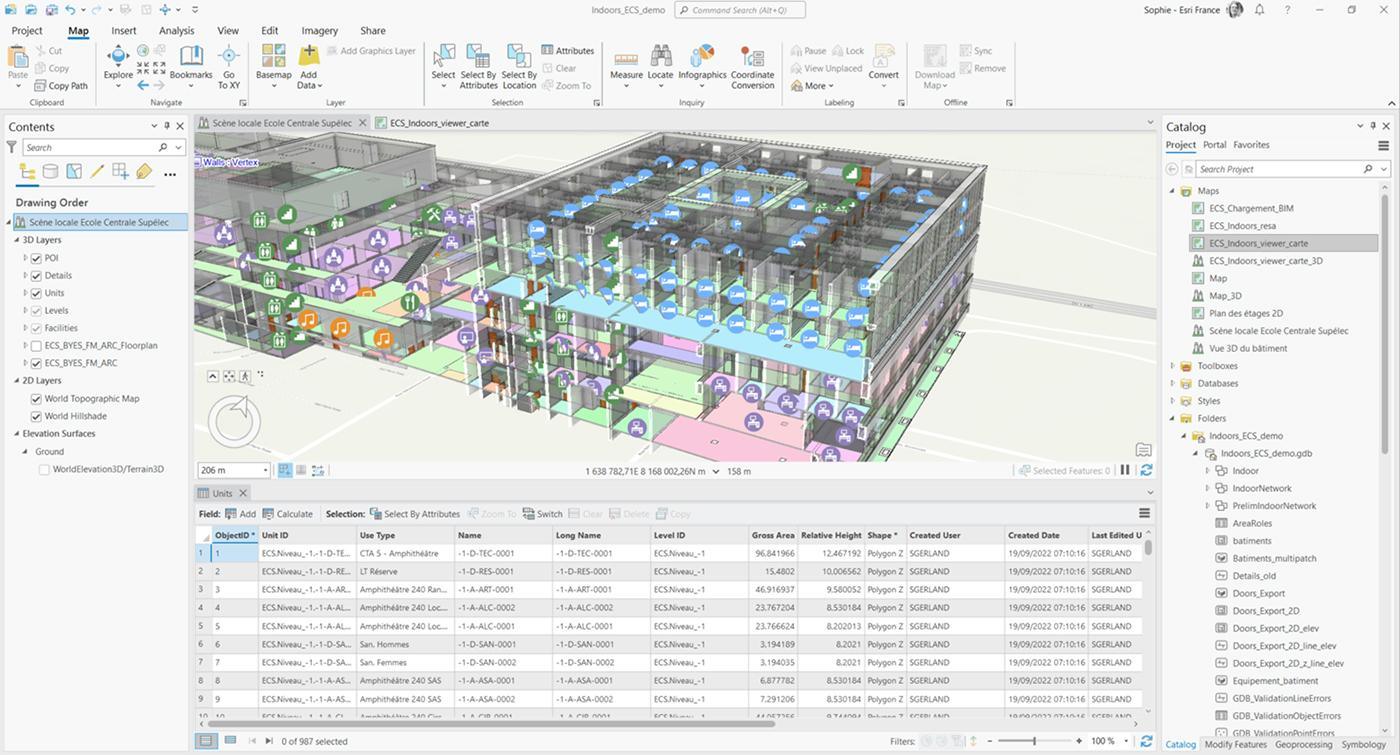Click the Add Data icon

(x=309, y=57)
